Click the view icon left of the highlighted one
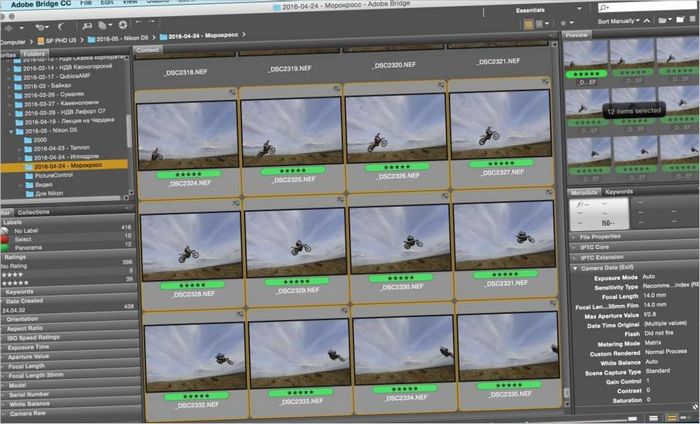 pos(653,418)
